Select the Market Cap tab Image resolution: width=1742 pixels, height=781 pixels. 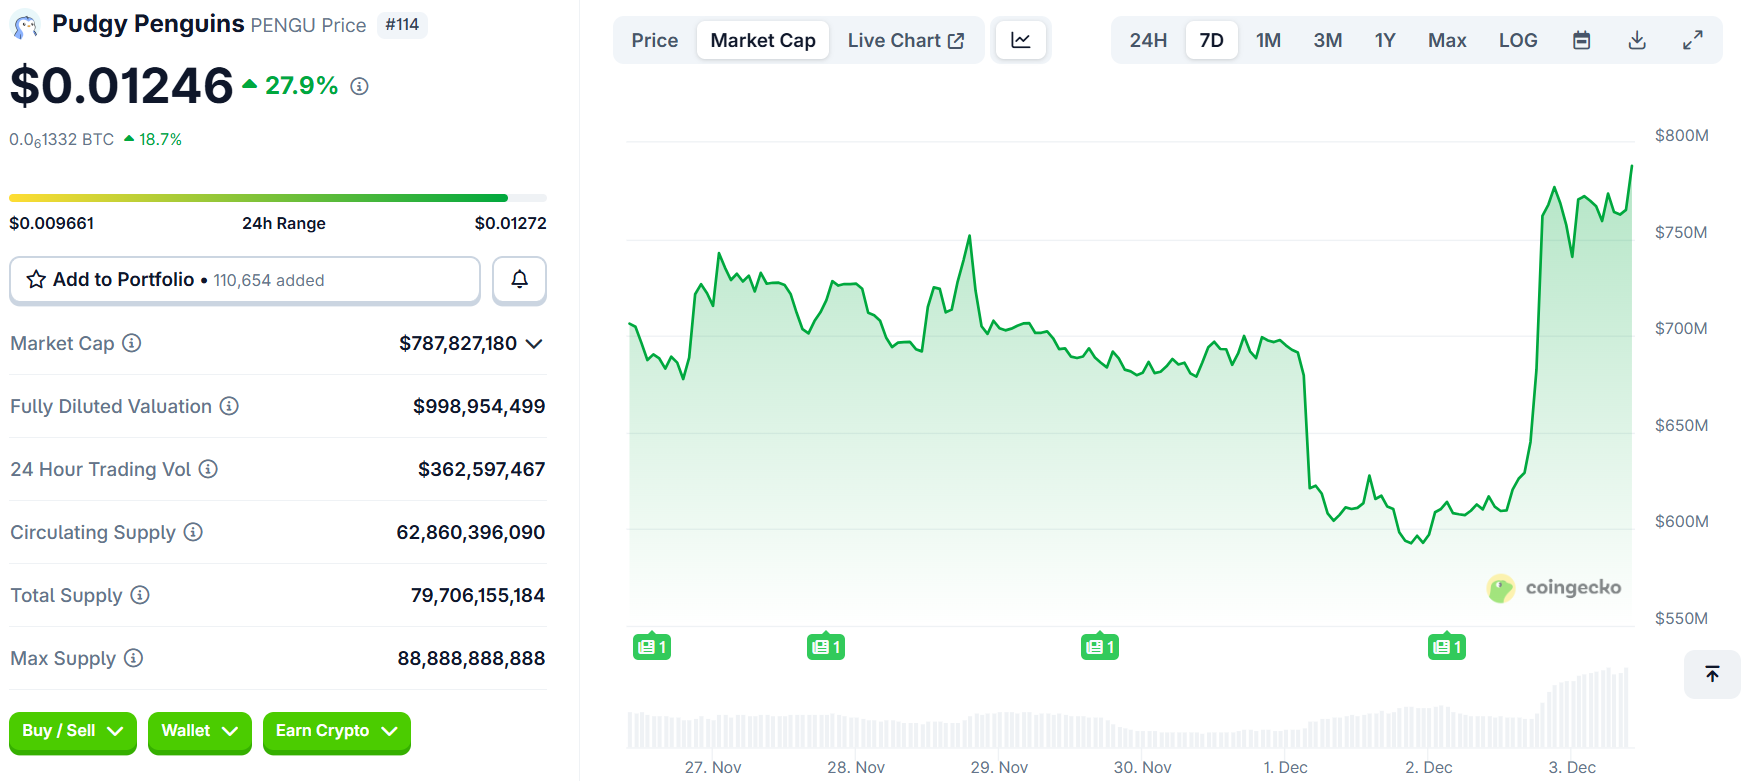coord(762,41)
